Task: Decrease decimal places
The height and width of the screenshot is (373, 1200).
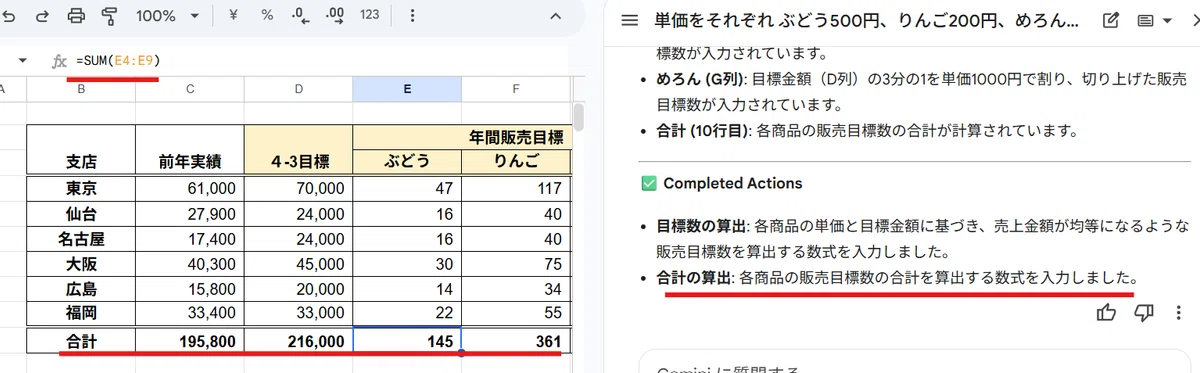Action: (299, 16)
